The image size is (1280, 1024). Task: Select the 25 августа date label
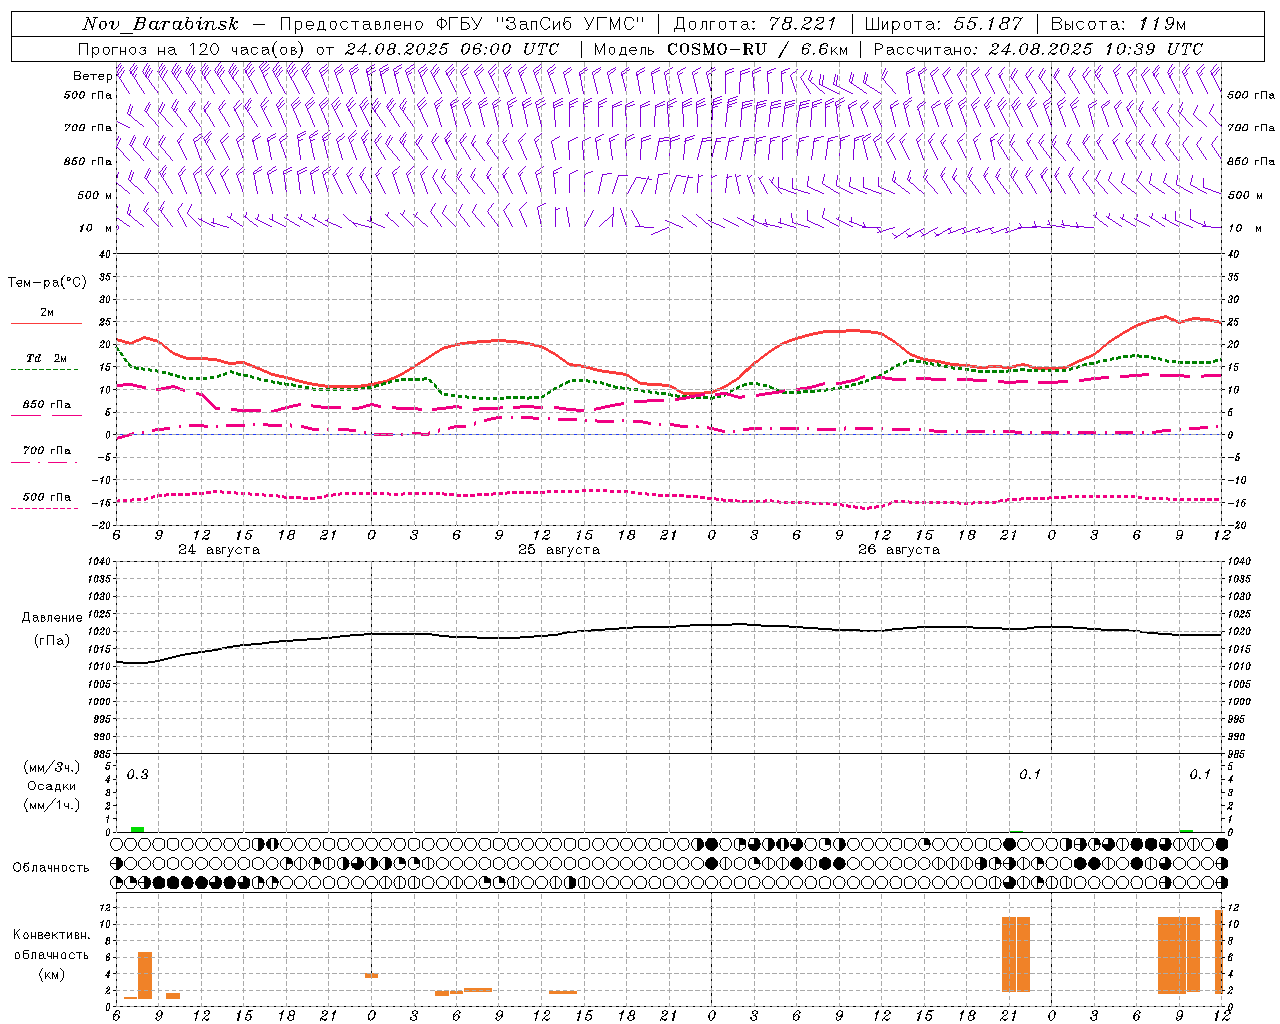[x=559, y=550]
